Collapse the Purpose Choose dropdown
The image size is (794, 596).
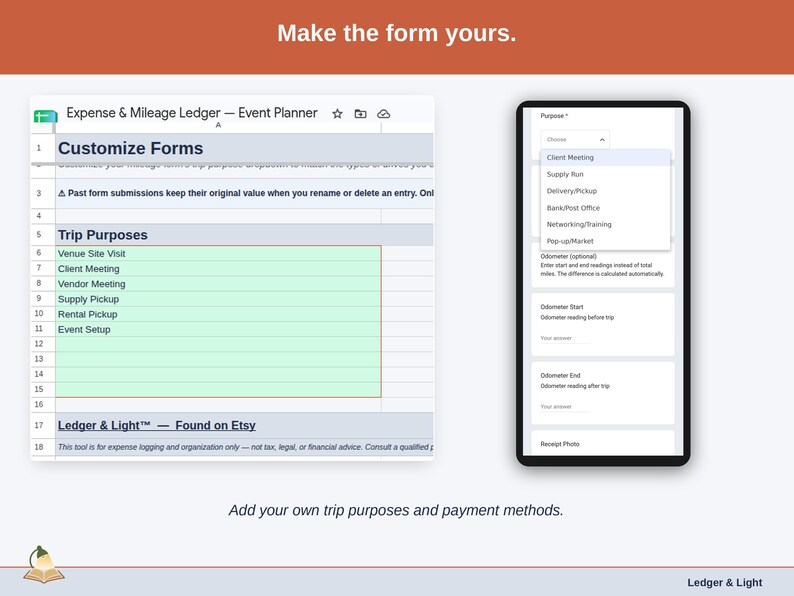click(575, 139)
